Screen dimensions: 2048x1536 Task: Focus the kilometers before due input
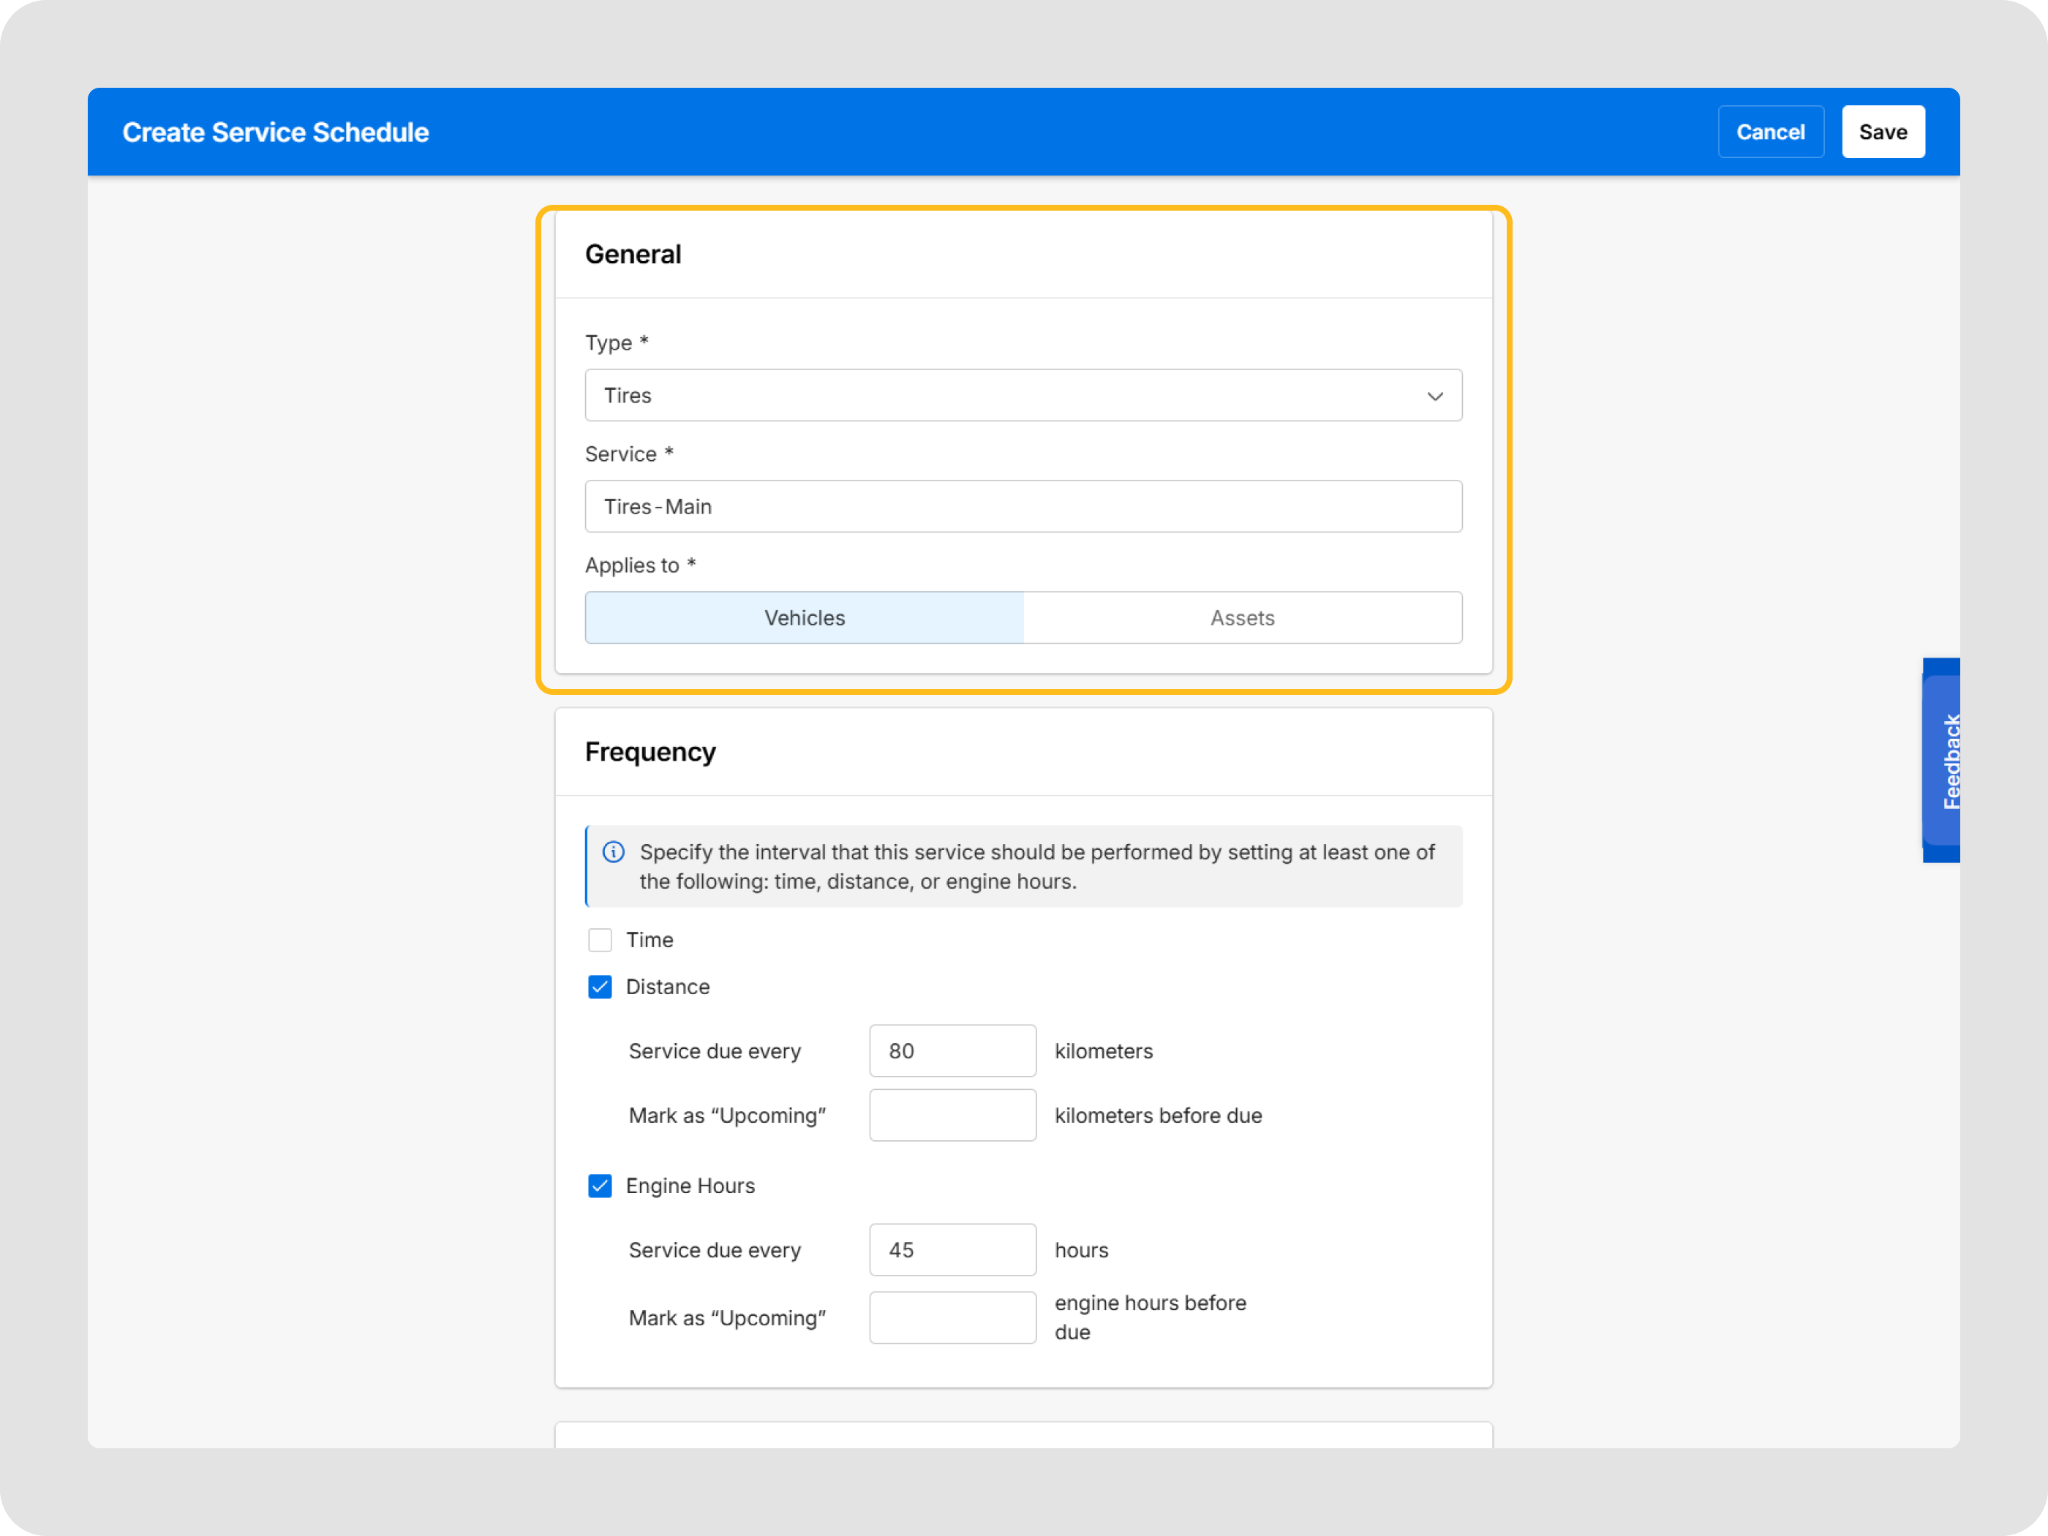coord(952,1115)
